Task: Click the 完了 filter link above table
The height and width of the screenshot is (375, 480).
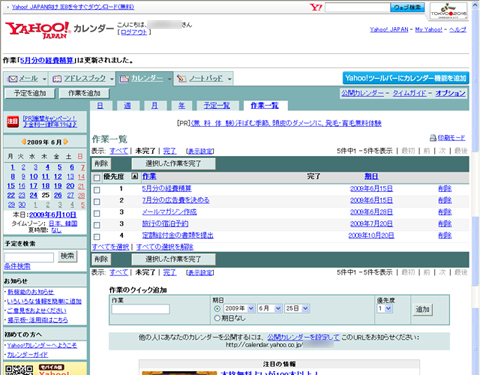Action: point(169,151)
